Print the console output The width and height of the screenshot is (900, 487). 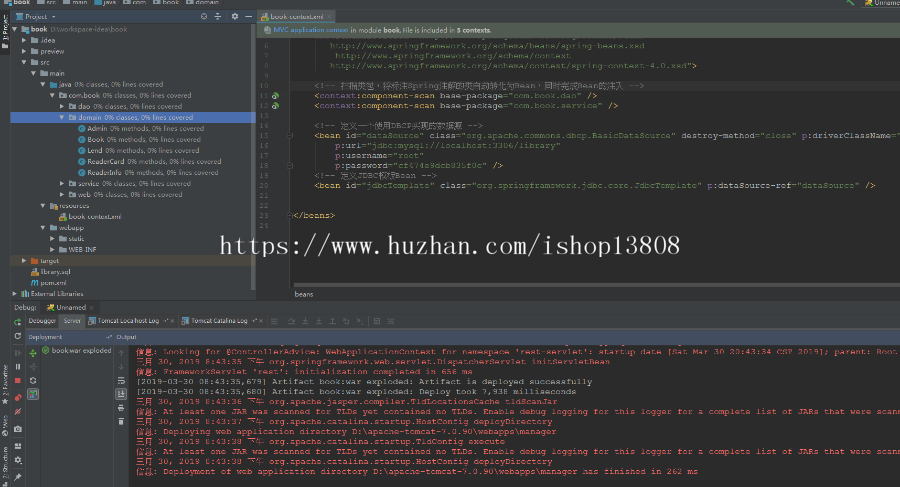coord(121,408)
